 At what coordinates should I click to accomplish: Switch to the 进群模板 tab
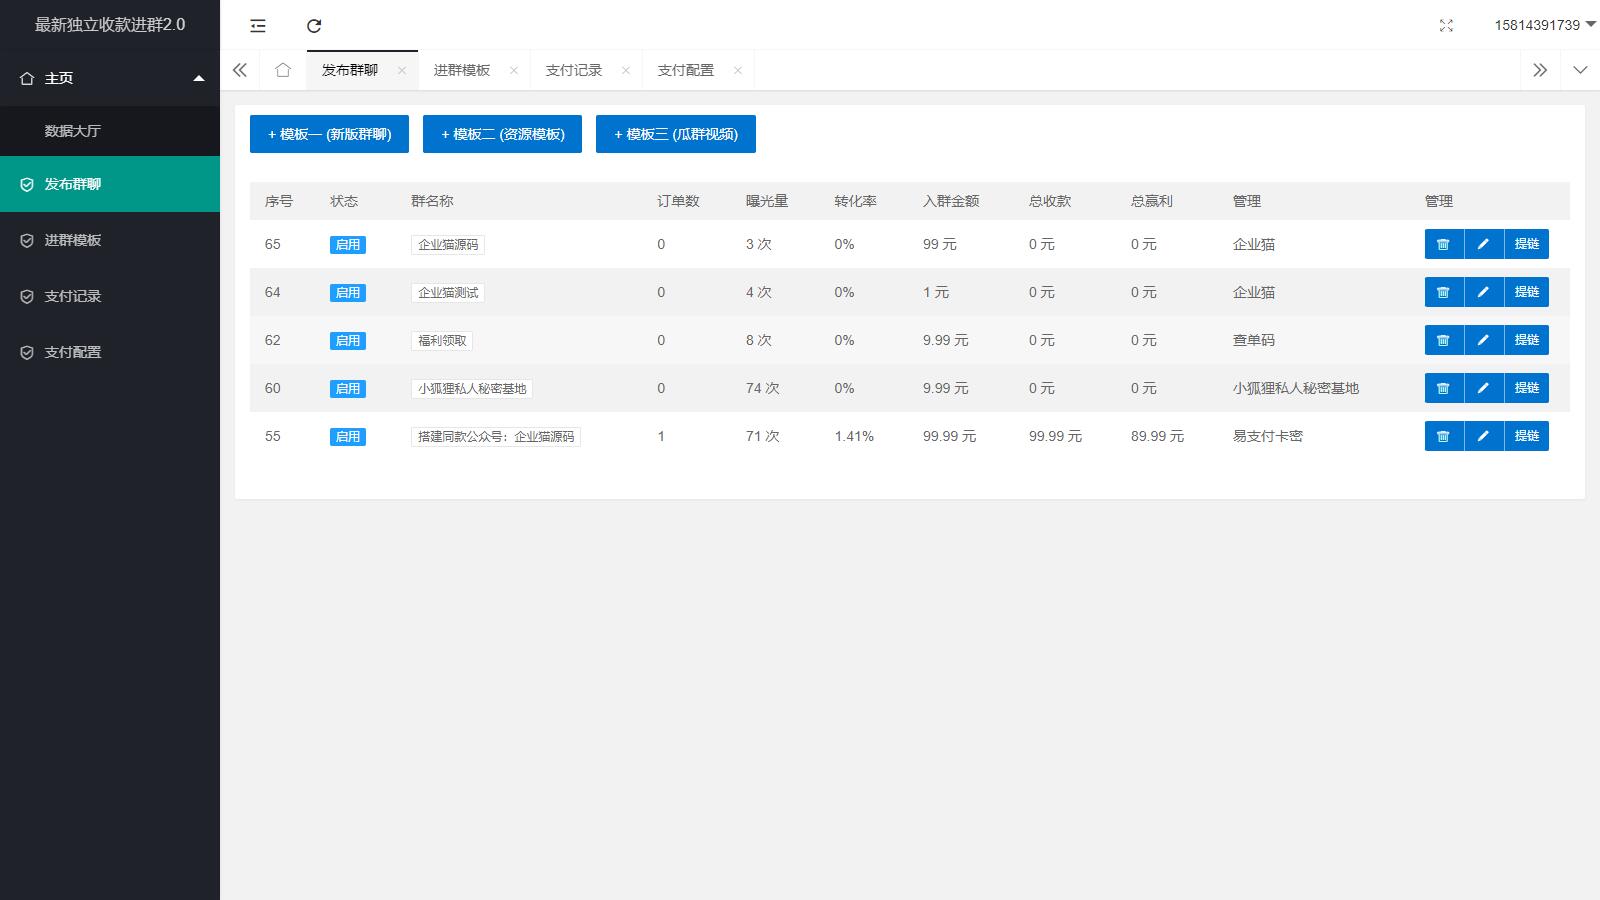tap(461, 70)
